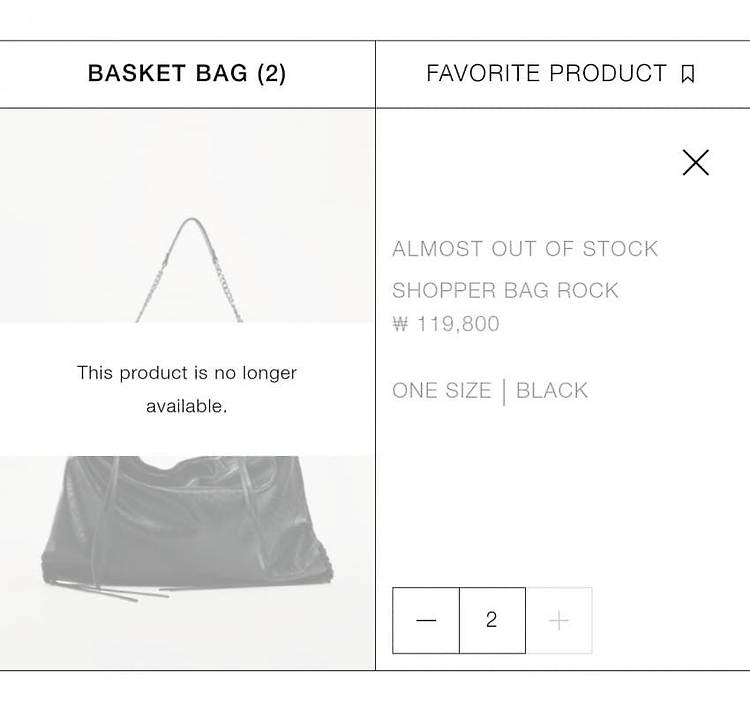Select the ONE SIZE label
Viewport: 750px width, 717px height.
(442, 390)
